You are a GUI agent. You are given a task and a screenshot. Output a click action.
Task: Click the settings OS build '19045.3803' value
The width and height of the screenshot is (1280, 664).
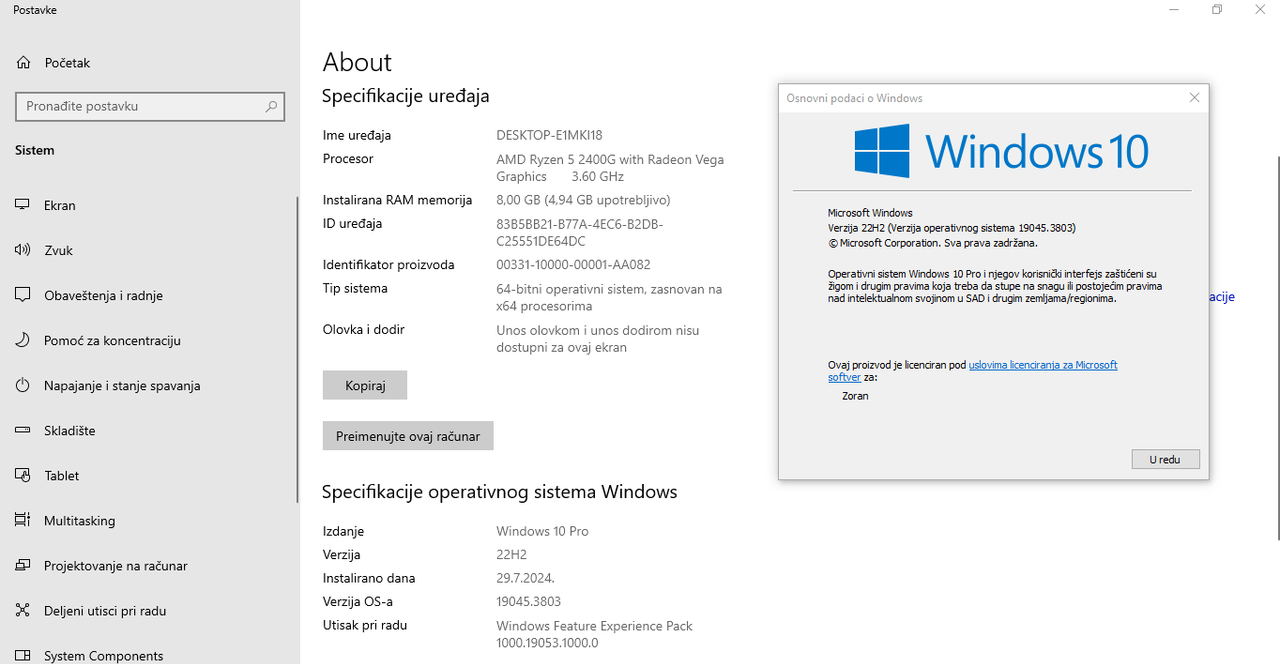528,602
